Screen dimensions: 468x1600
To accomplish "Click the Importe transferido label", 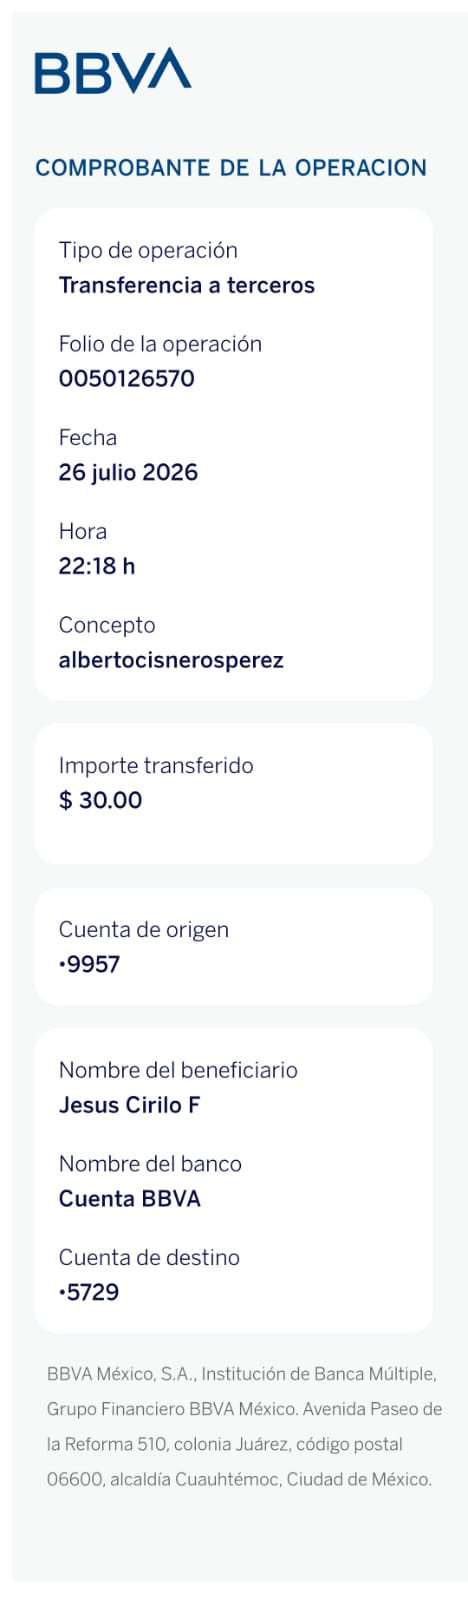I will [x=156, y=766].
